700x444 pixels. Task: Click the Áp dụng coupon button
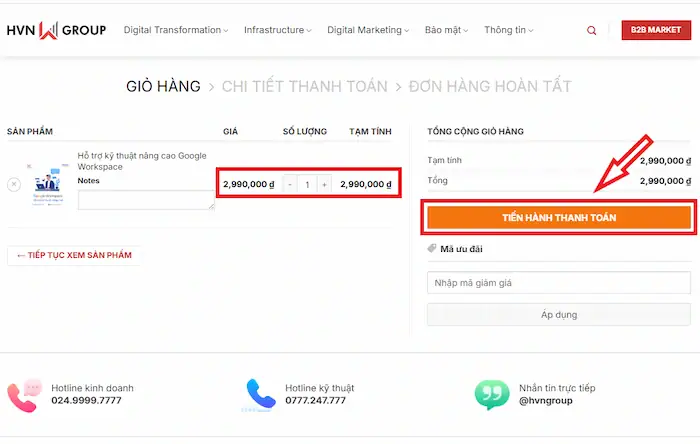559,315
